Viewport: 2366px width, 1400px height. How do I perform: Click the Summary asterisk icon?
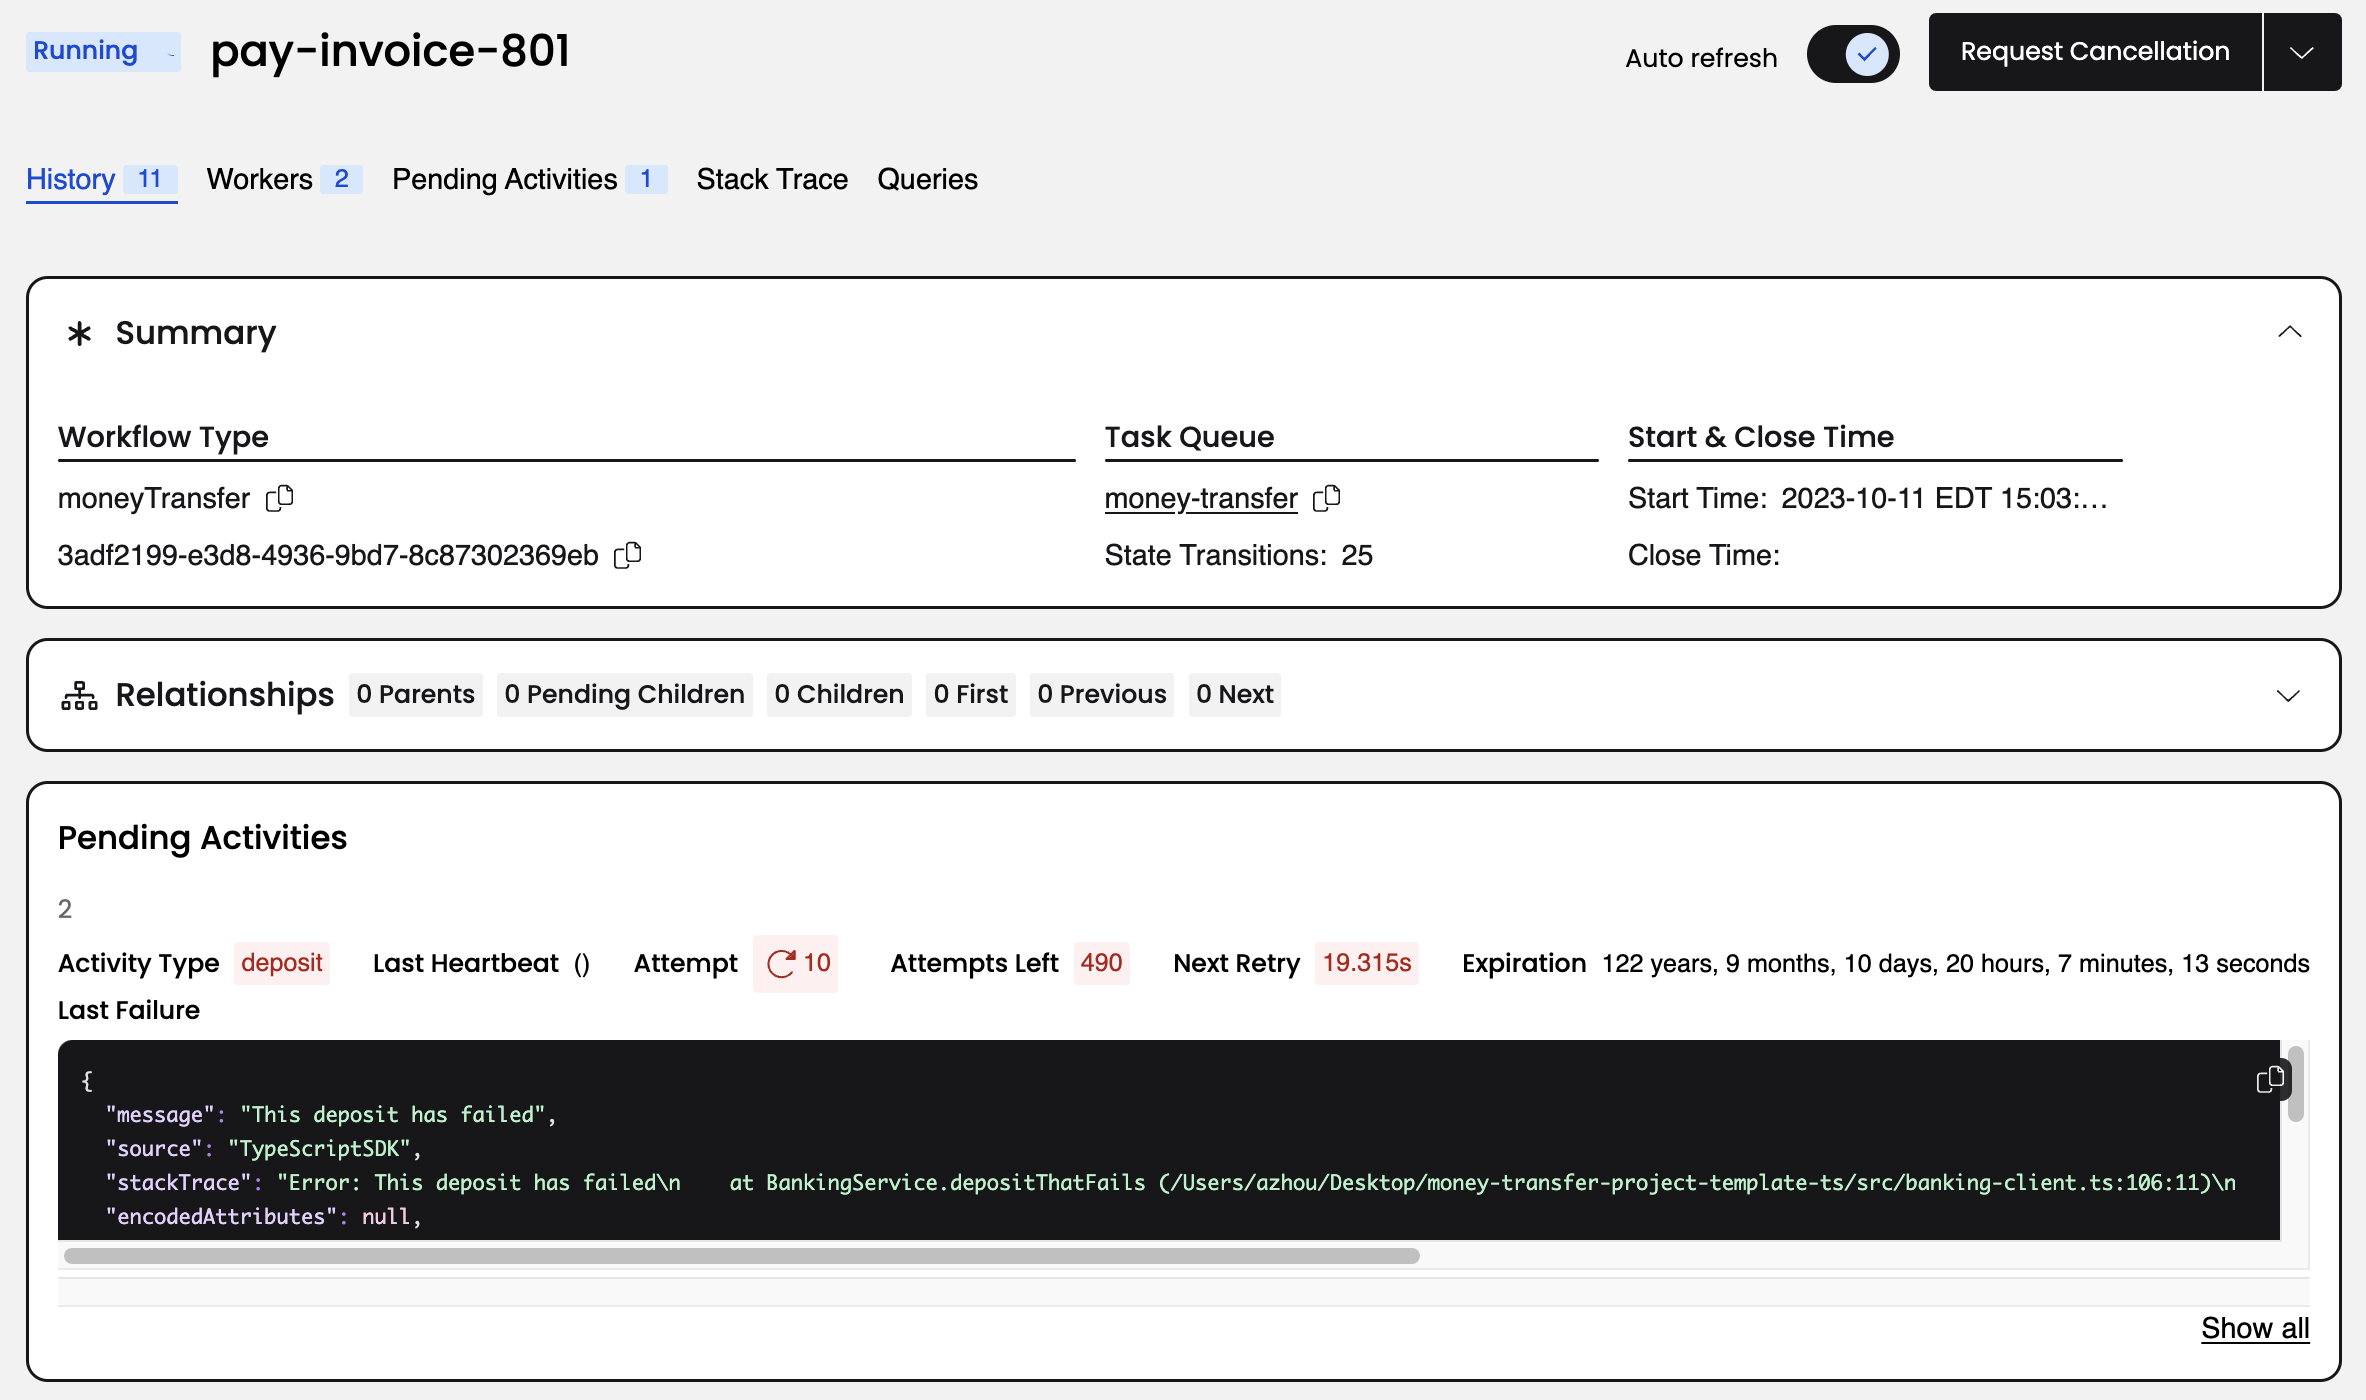79,333
